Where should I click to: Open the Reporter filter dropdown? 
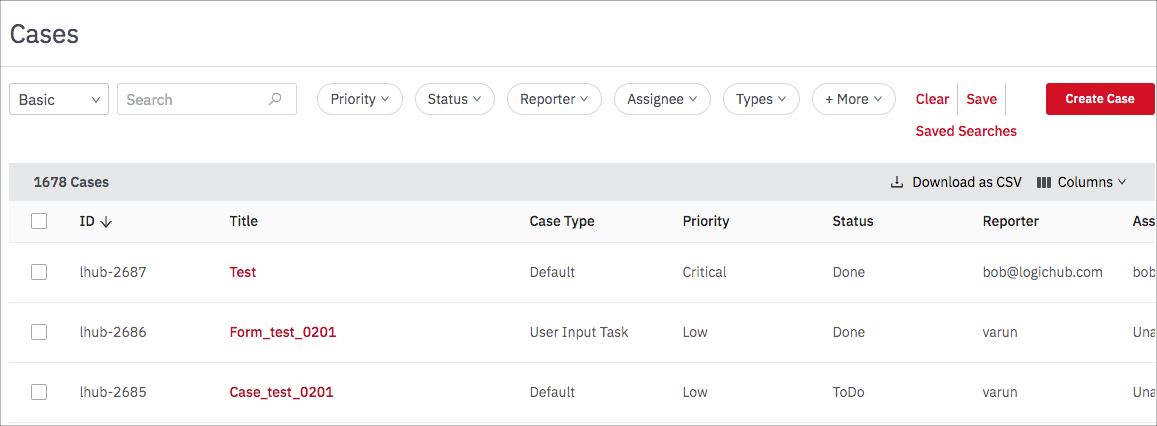point(554,99)
